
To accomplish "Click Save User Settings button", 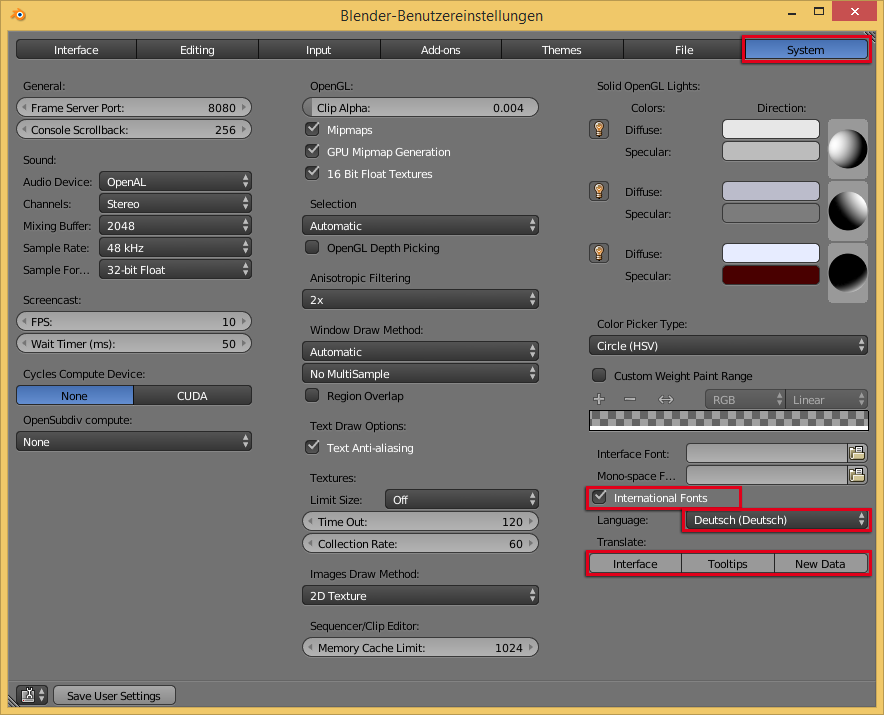I will [114, 696].
